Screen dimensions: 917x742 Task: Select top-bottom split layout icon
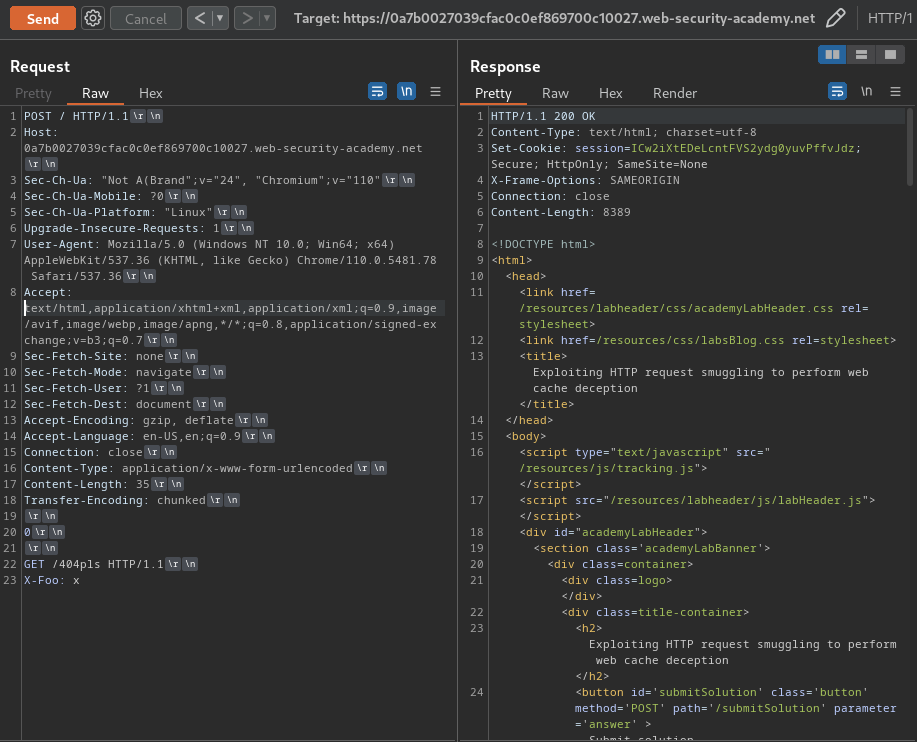click(x=861, y=54)
